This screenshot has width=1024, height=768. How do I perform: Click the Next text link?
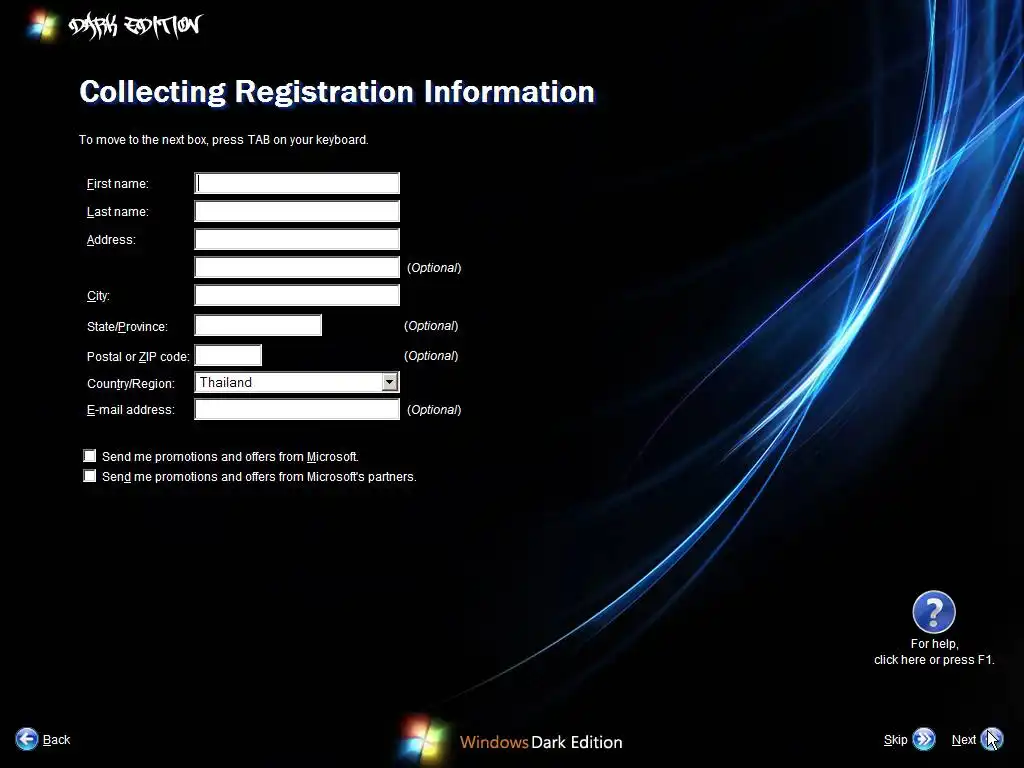963,739
